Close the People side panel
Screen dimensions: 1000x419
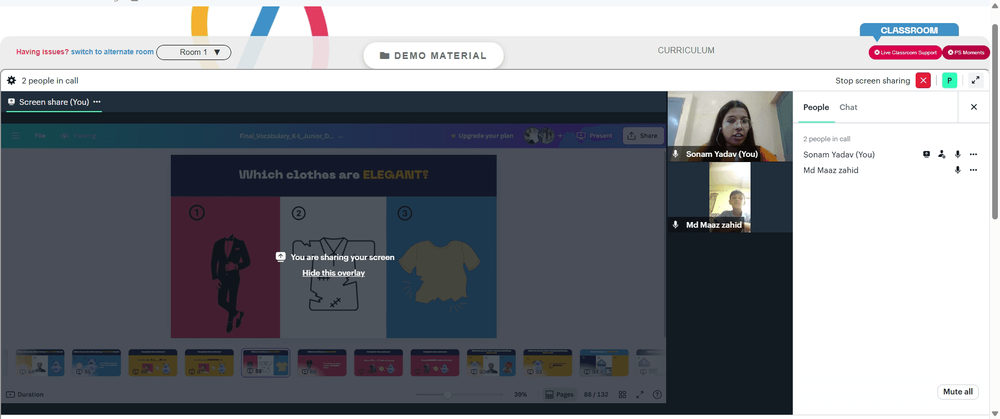[x=974, y=107]
